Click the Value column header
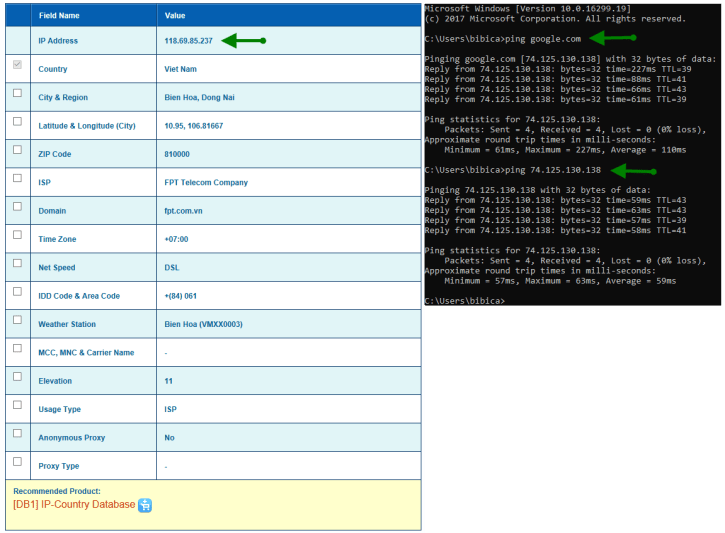 tap(175, 16)
